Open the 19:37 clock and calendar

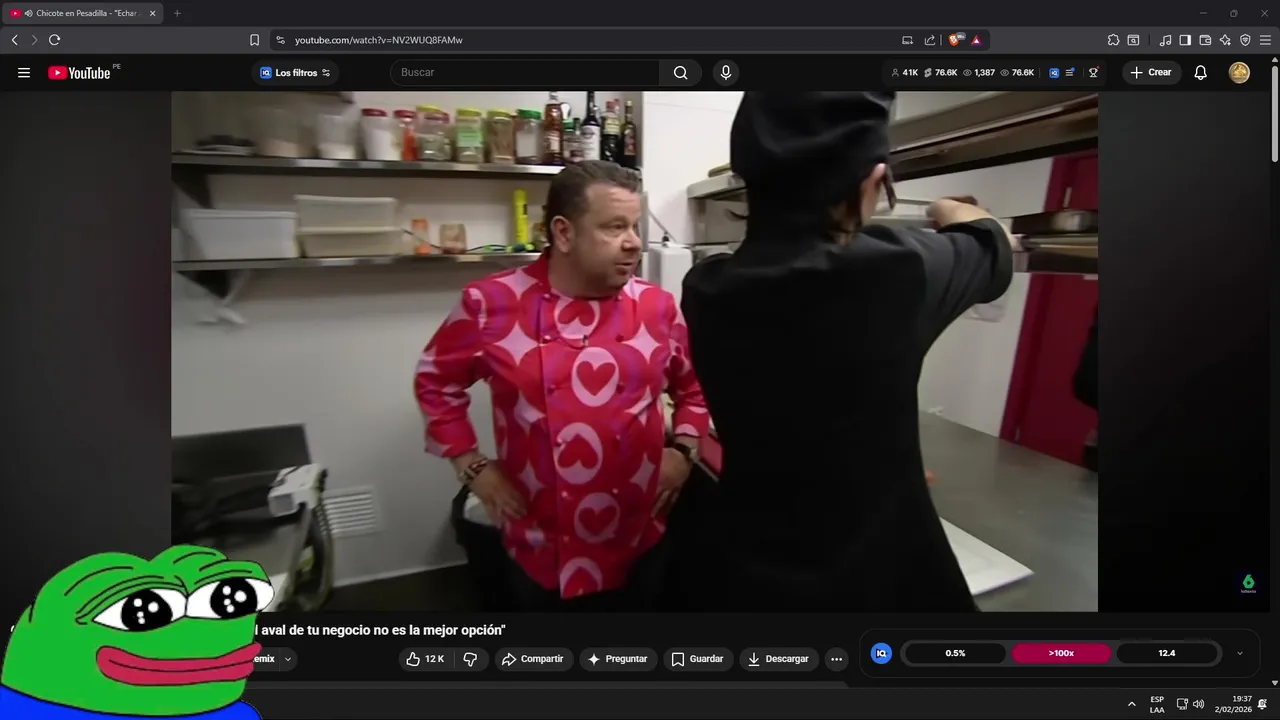click(1233, 704)
